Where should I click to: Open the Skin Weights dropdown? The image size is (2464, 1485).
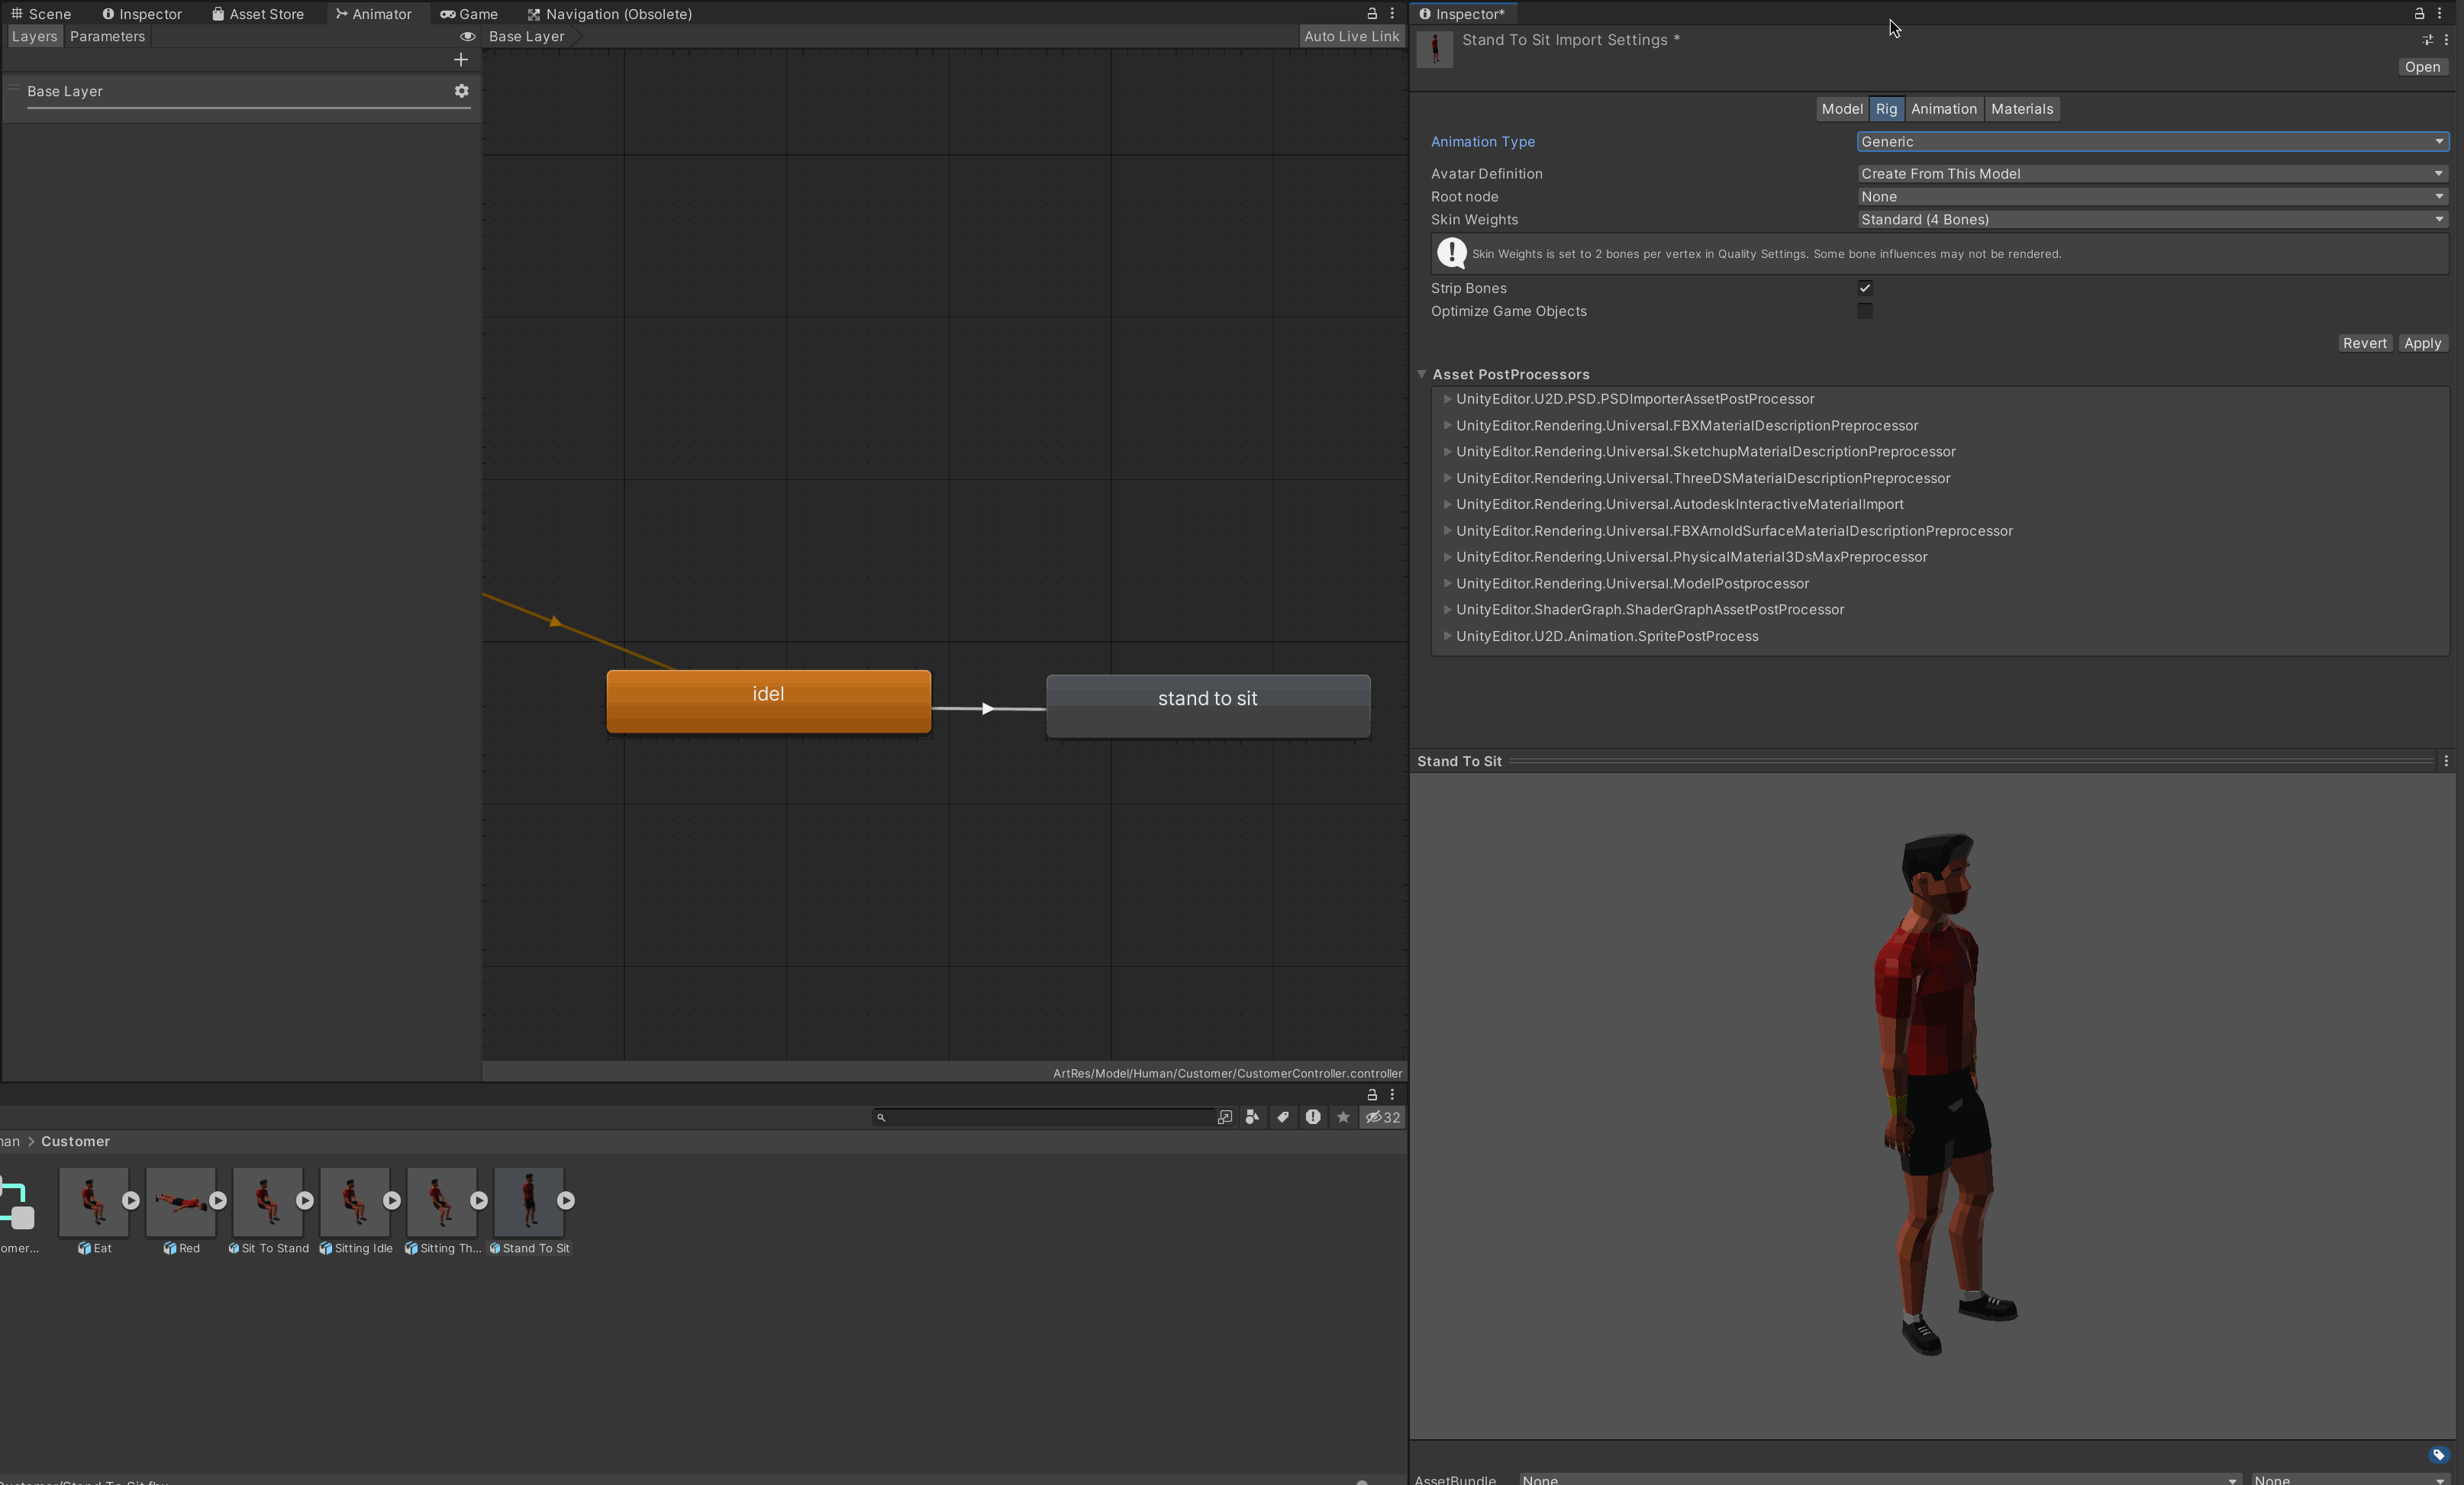[x=2150, y=219]
